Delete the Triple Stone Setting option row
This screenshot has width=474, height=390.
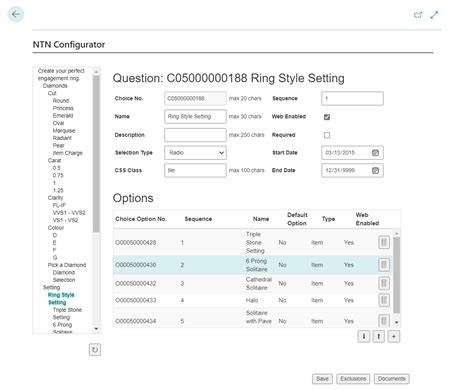[384, 242]
